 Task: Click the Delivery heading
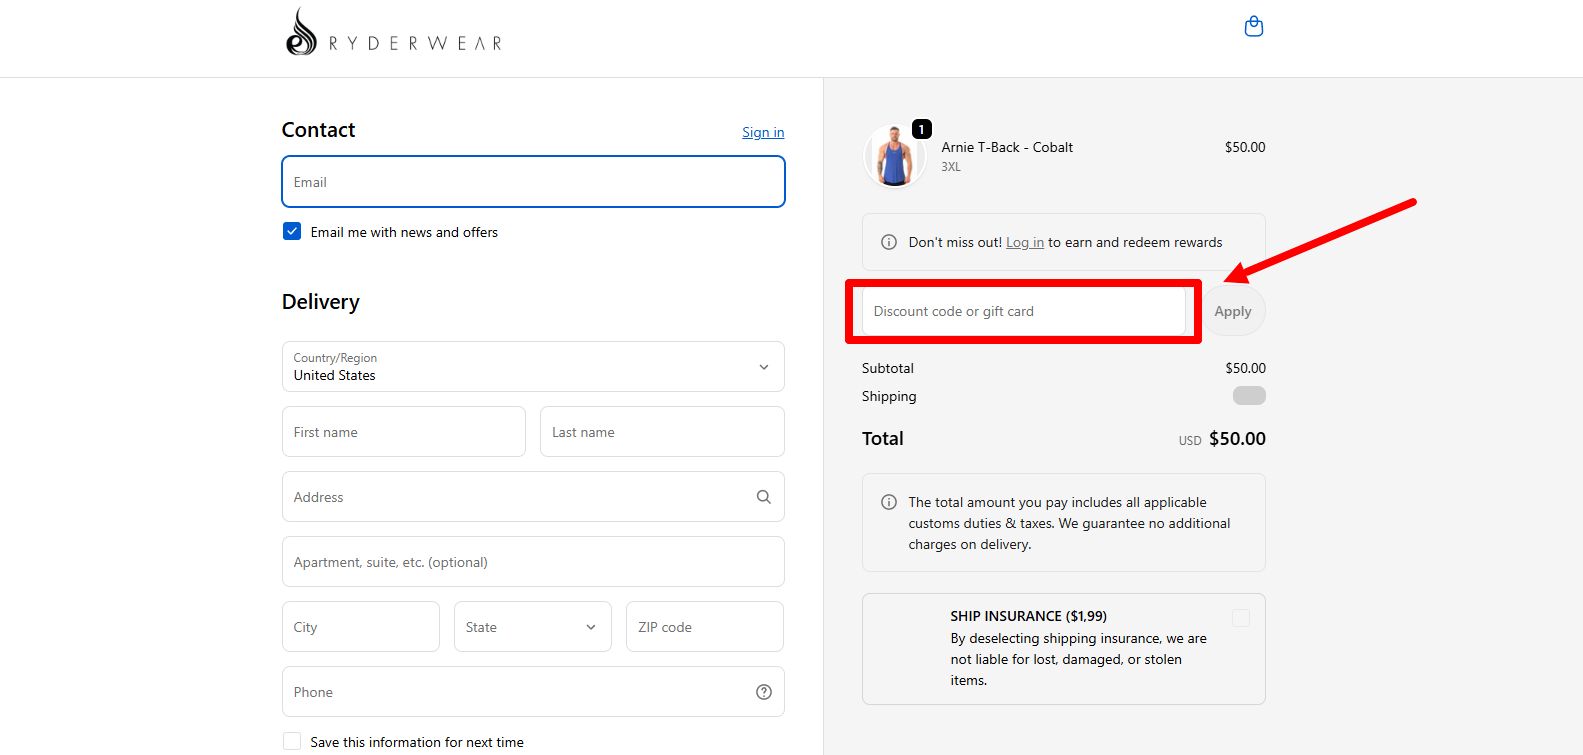(x=320, y=302)
